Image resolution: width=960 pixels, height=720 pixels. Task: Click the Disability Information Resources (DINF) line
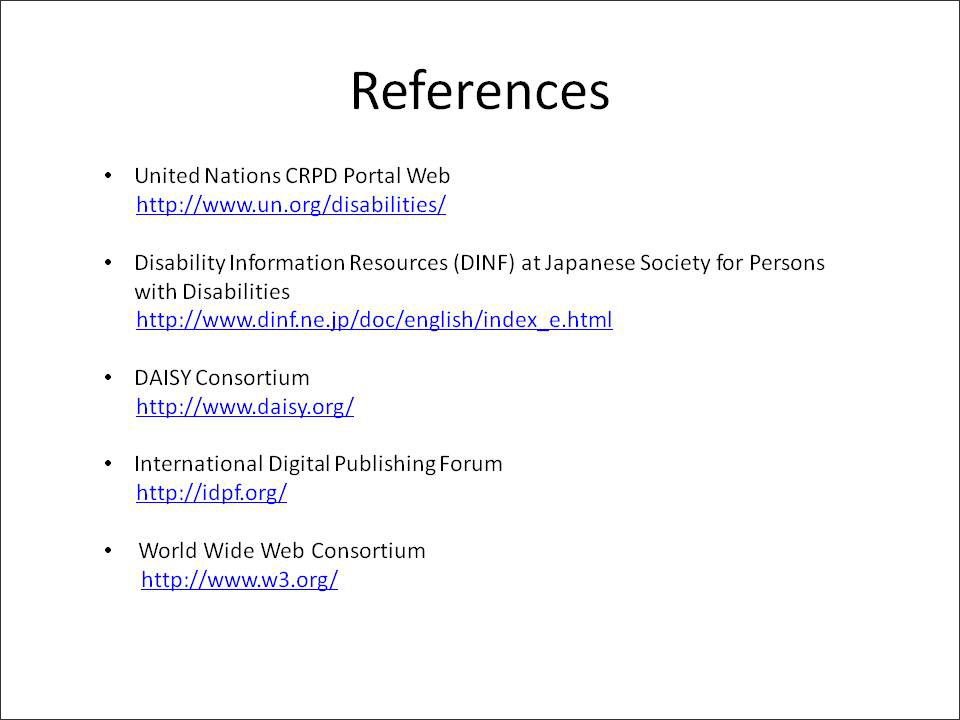coord(479,263)
